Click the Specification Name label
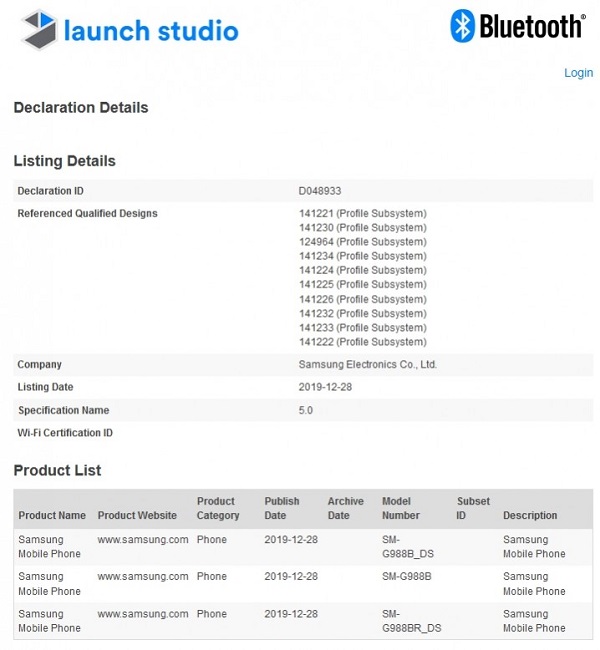 click(x=63, y=410)
